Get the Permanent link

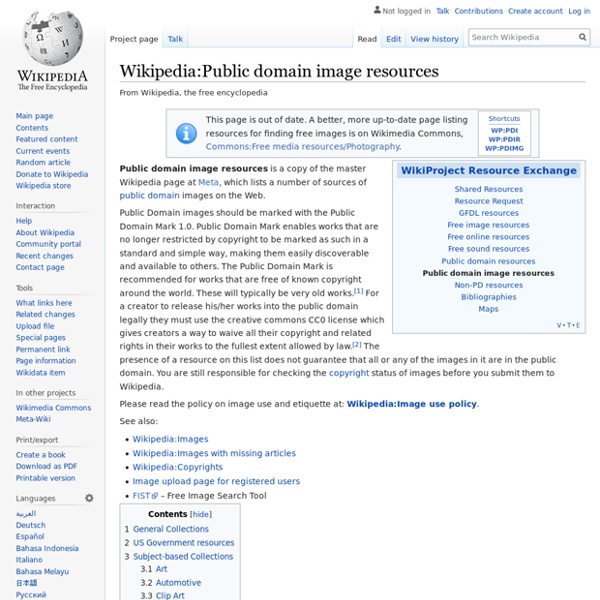pyautogui.click(x=43, y=349)
